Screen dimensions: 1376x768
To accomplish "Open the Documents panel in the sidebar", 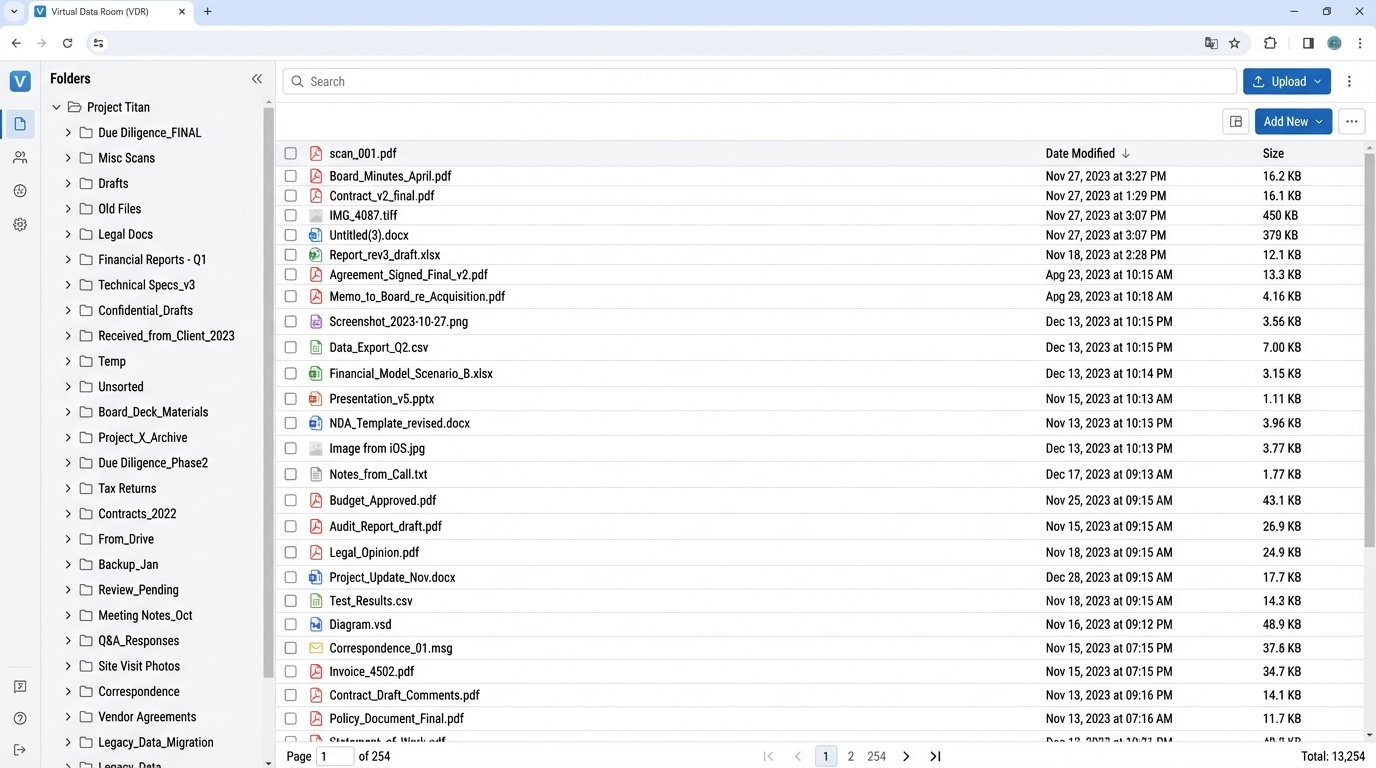I will (20, 124).
